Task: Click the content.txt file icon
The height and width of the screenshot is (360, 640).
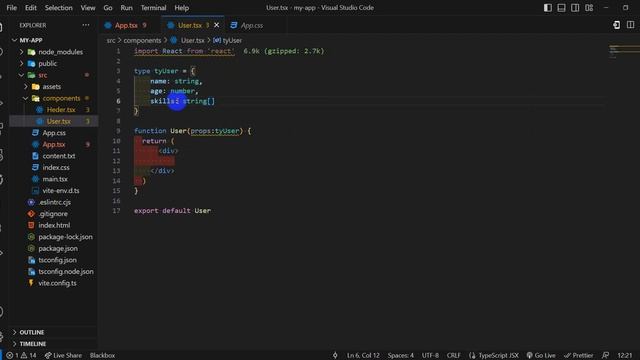Action: (x=36, y=156)
